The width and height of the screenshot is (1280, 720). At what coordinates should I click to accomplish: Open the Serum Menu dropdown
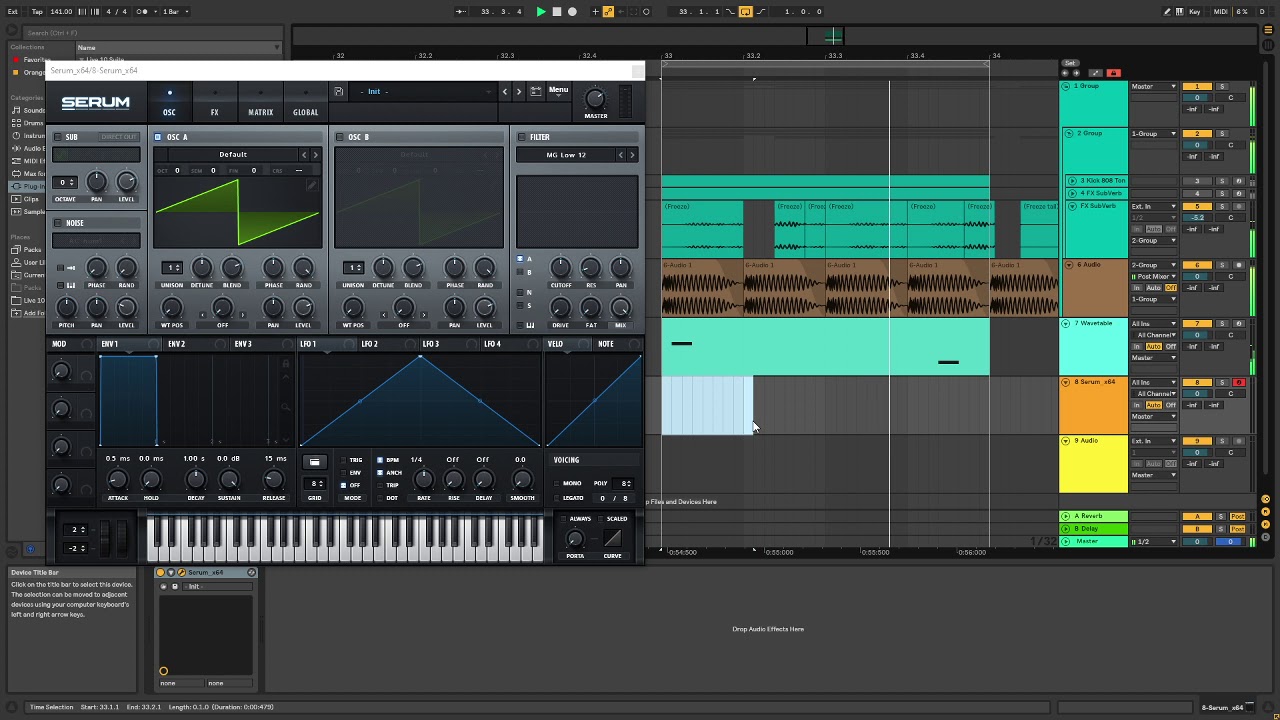(558, 91)
